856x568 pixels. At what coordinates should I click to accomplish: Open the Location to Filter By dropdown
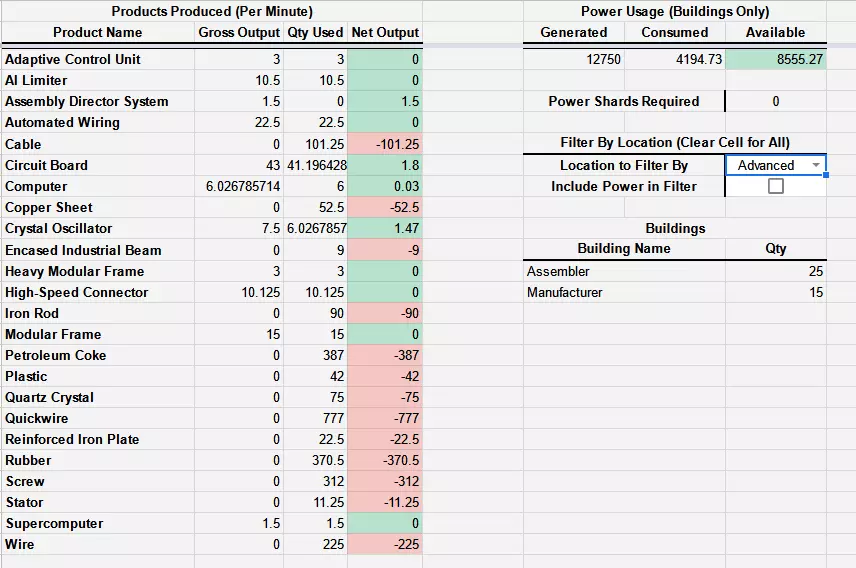pos(816,165)
